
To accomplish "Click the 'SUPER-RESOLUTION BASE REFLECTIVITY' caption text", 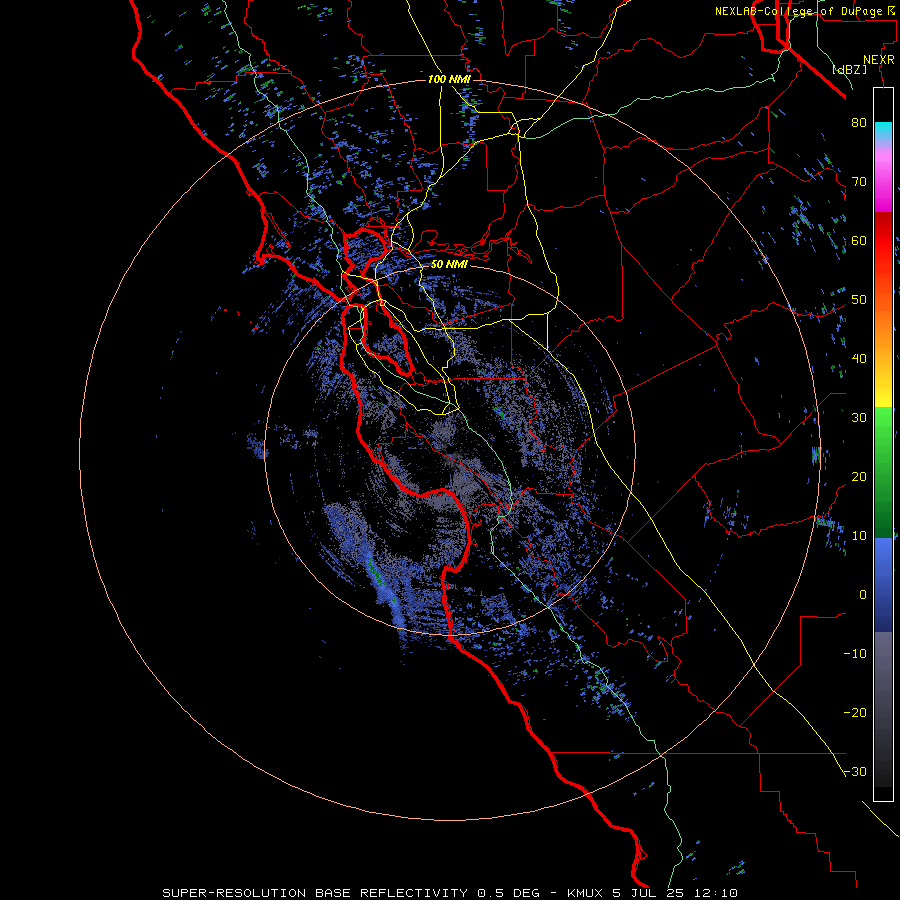I will (315, 893).
